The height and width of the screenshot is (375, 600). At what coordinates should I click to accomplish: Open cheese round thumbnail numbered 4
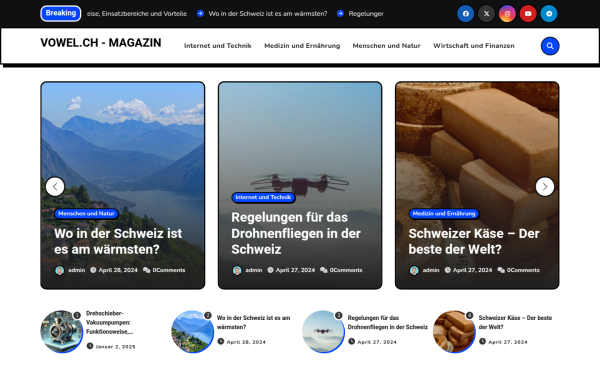coord(454,331)
